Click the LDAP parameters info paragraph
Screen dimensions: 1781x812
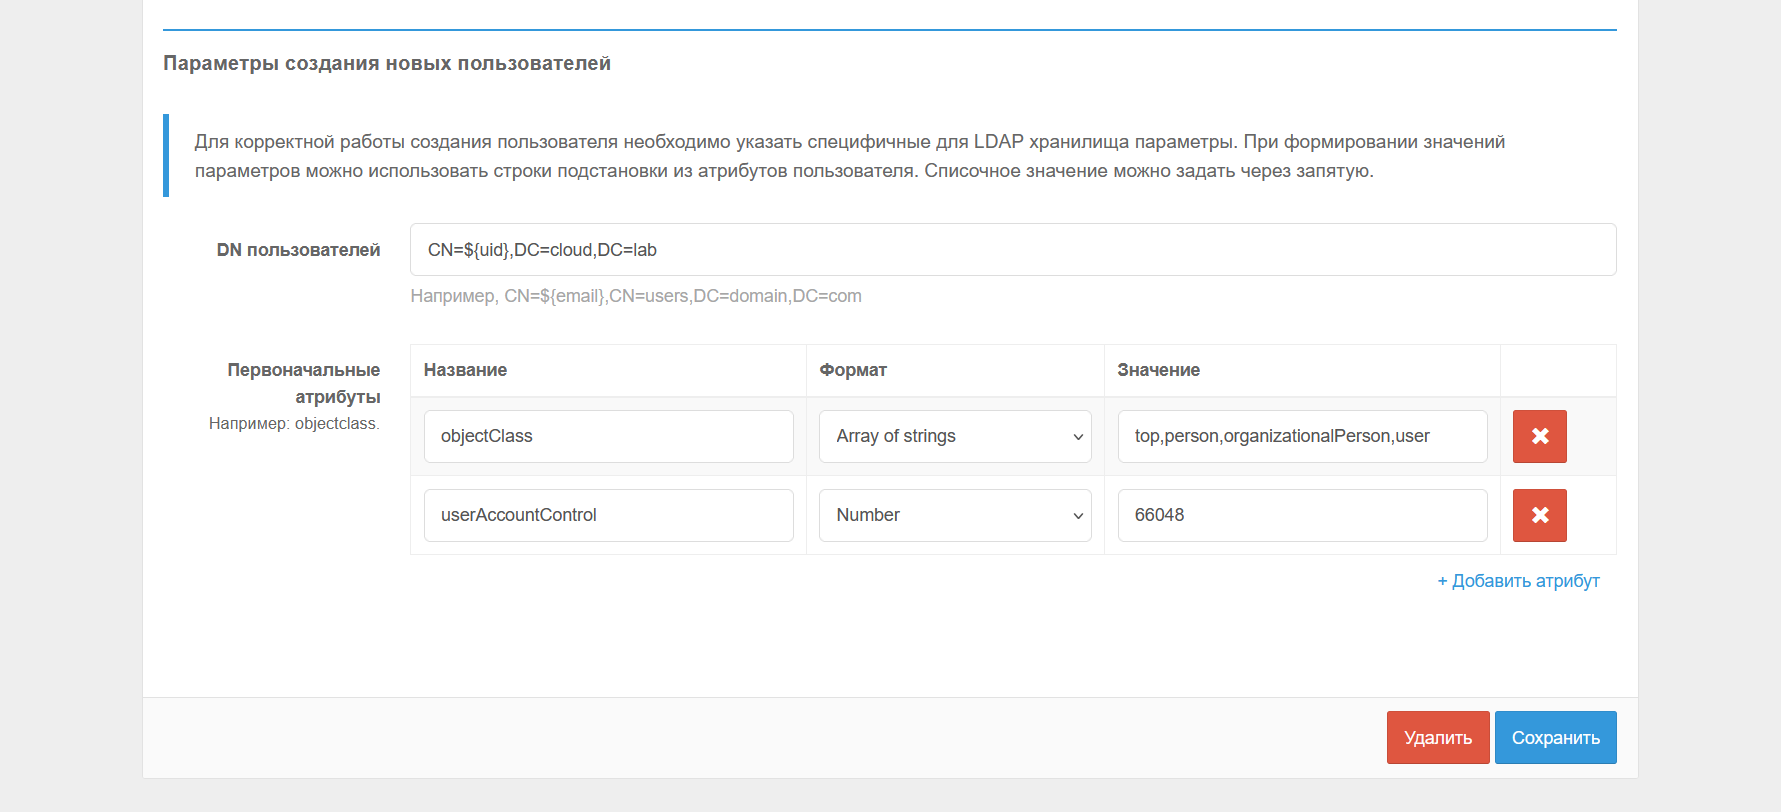point(850,156)
